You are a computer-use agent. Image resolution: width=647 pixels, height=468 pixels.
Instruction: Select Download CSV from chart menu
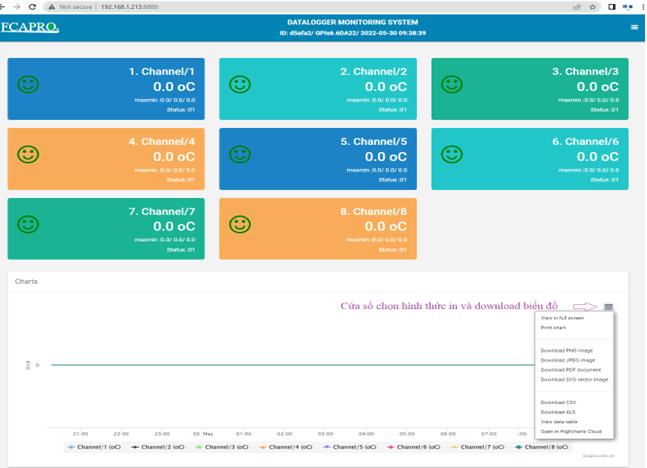click(558, 402)
